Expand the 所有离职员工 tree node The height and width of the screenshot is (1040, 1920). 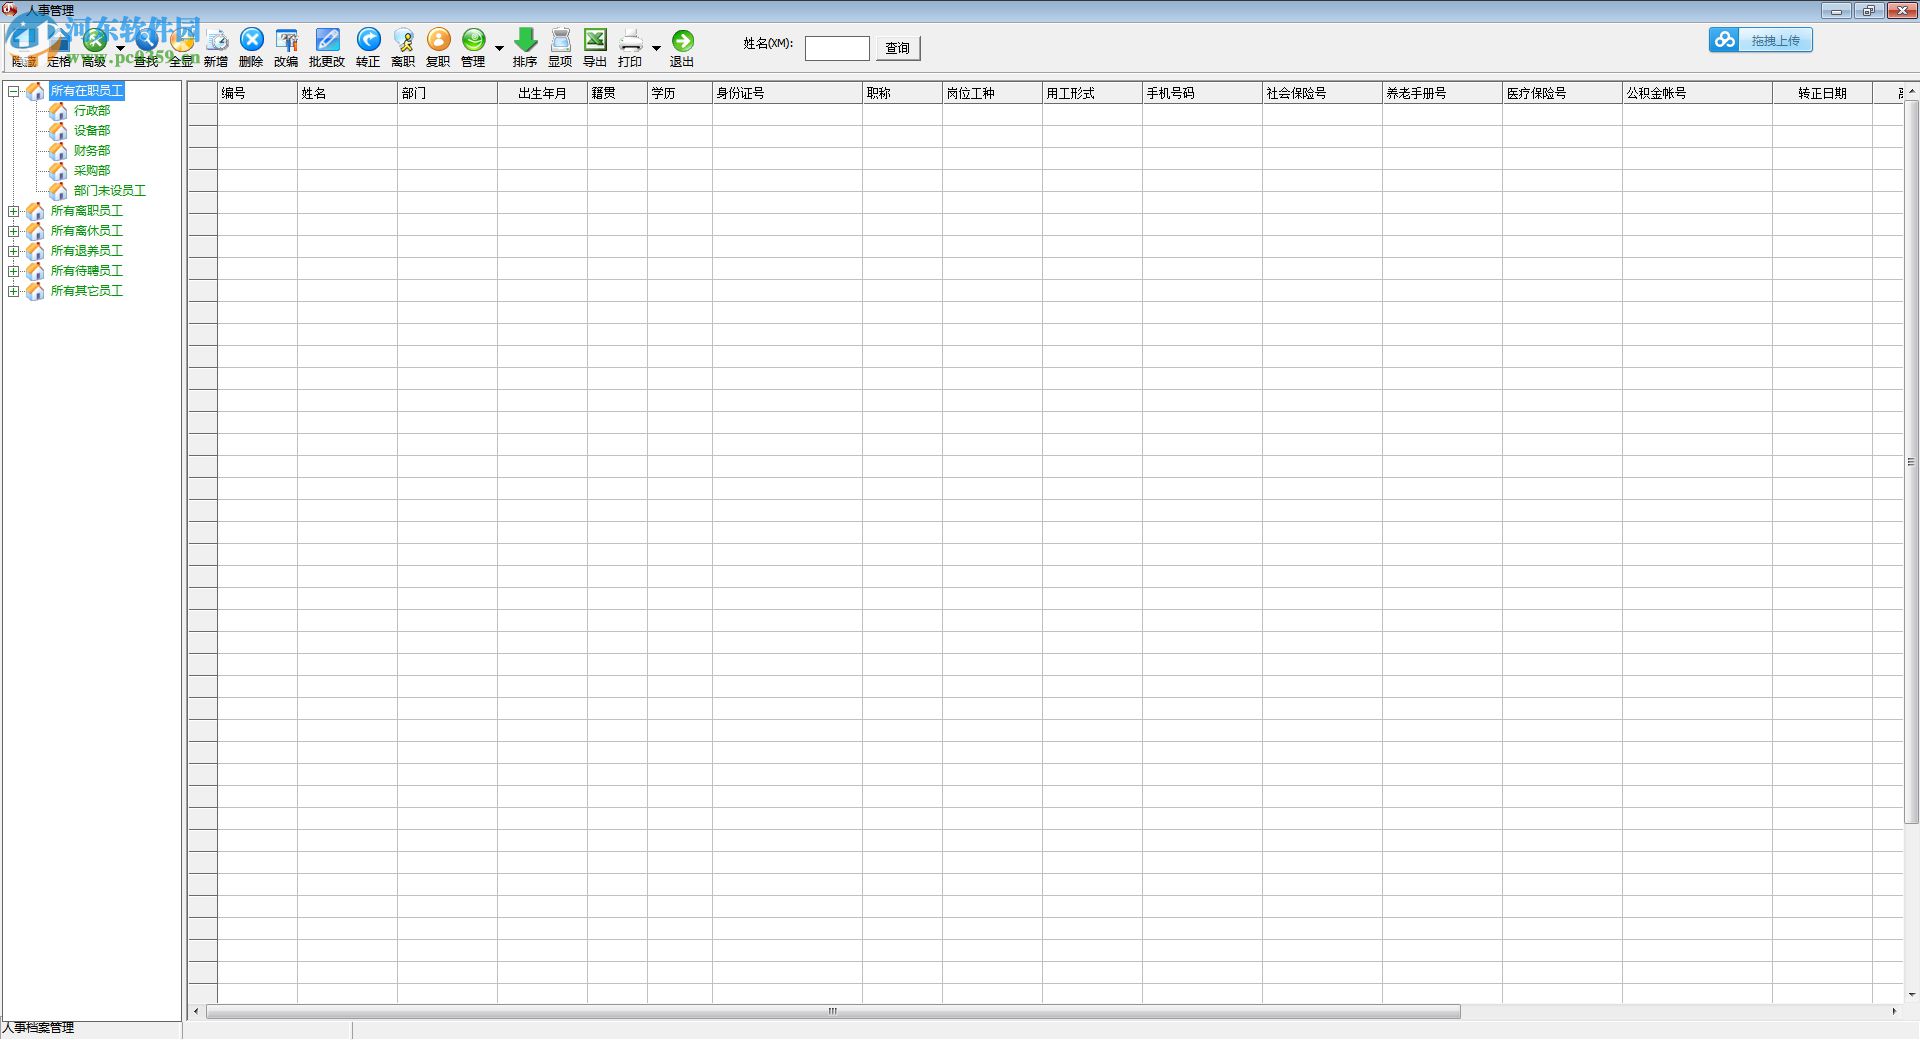click(x=14, y=211)
